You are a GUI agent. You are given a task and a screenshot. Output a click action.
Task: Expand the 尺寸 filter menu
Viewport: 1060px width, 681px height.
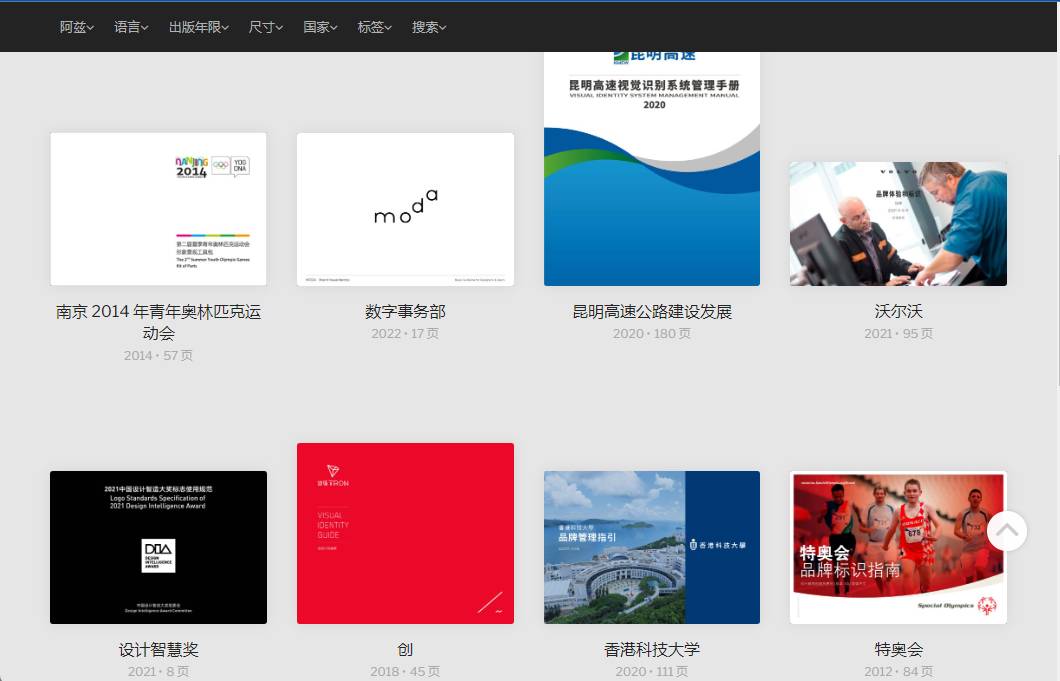point(266,27)
